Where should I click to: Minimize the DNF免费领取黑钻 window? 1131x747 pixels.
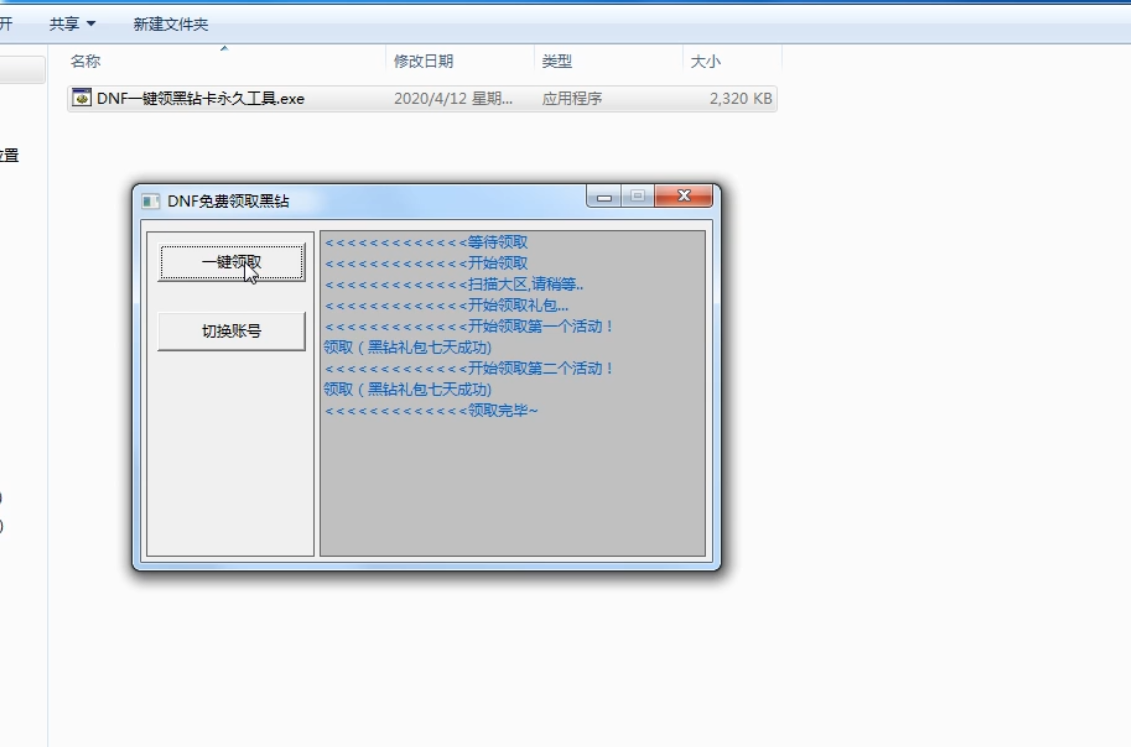point(604,196)
